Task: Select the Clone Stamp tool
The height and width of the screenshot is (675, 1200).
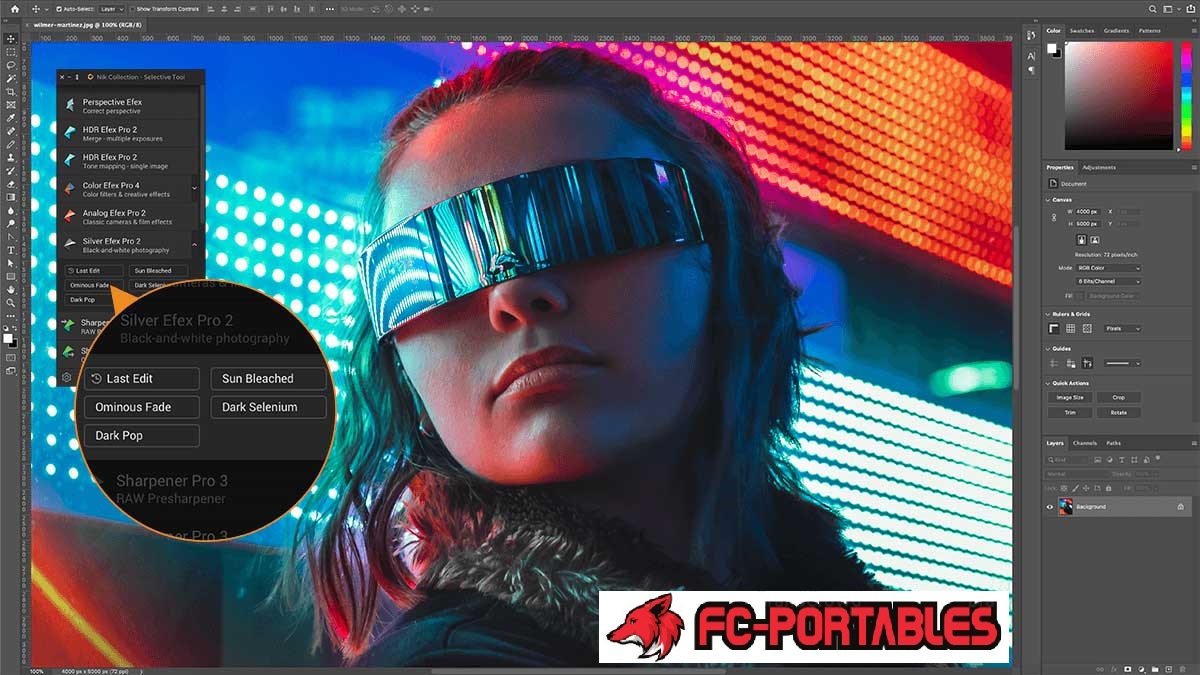Action: (x=12, y=157)
